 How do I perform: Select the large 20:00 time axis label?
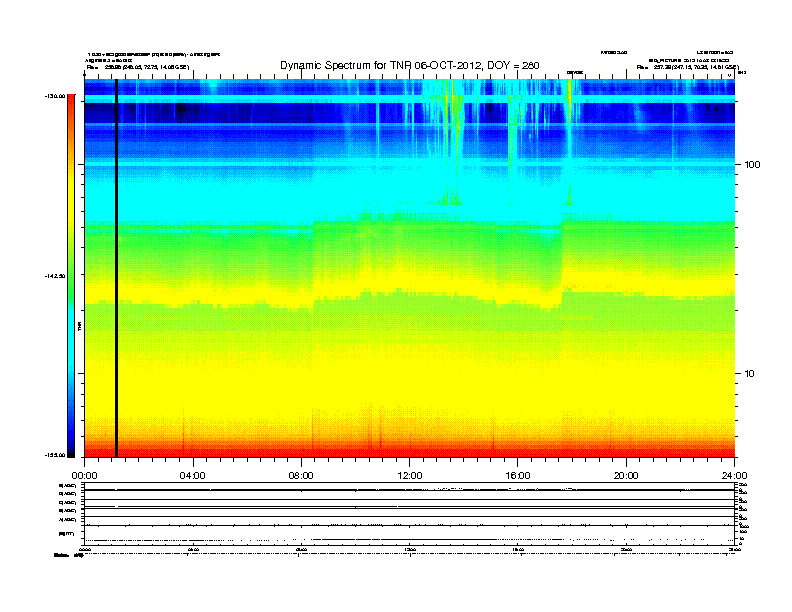pos(626,476)
